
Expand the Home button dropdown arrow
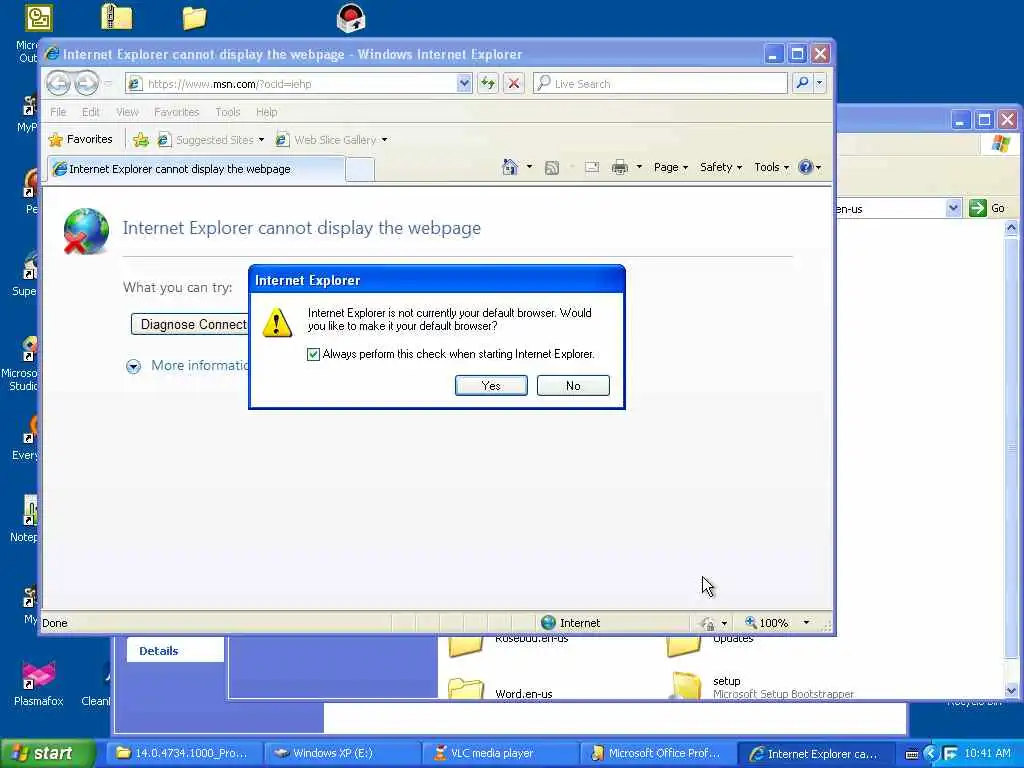[529, 167]
